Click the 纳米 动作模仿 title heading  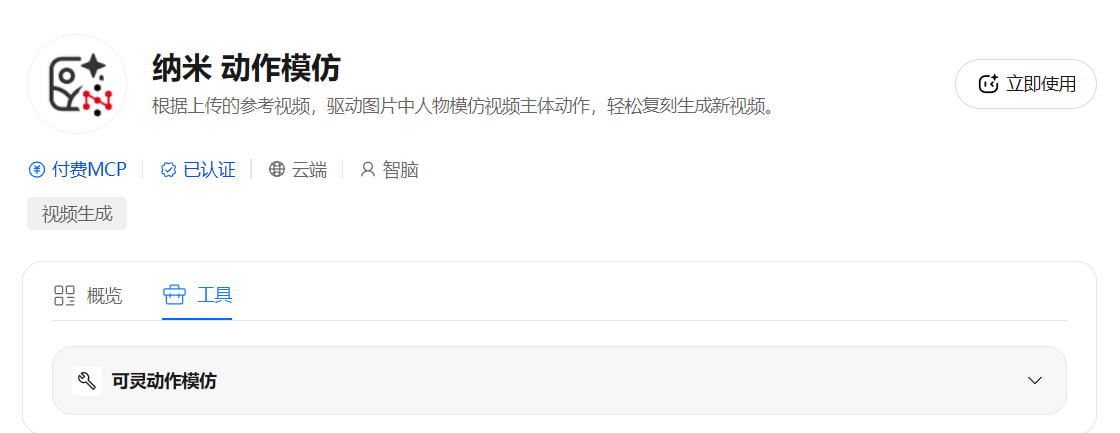point(246,69)
